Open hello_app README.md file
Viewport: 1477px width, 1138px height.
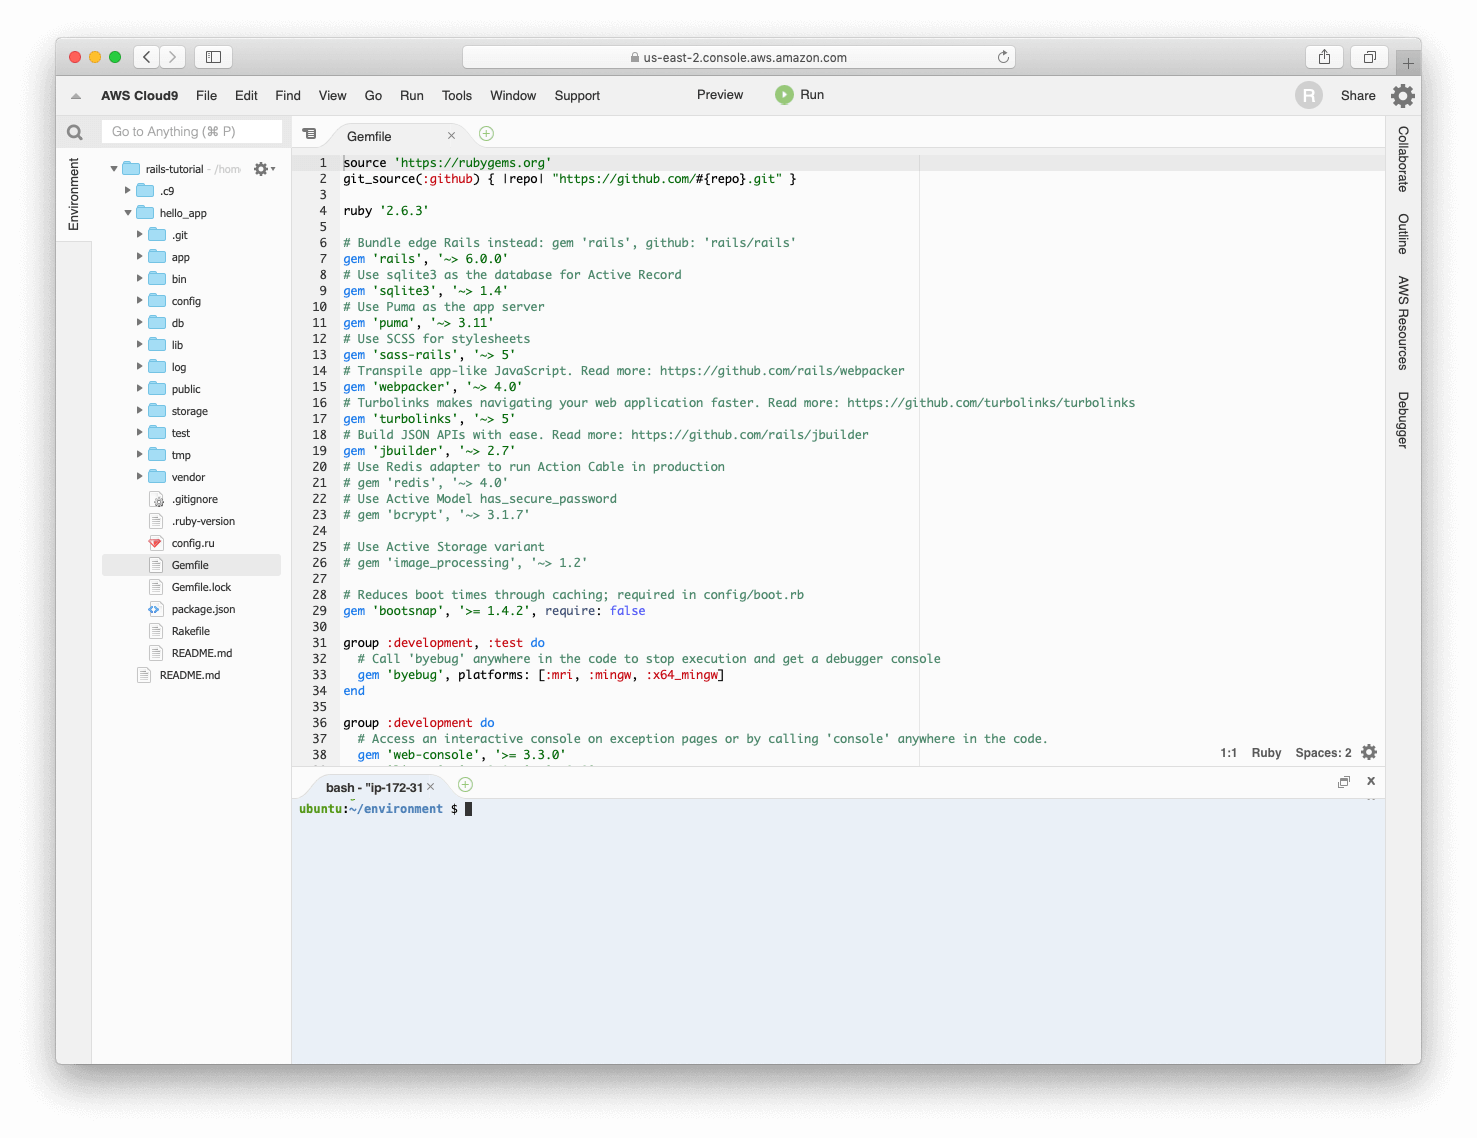tap(201, 653)
